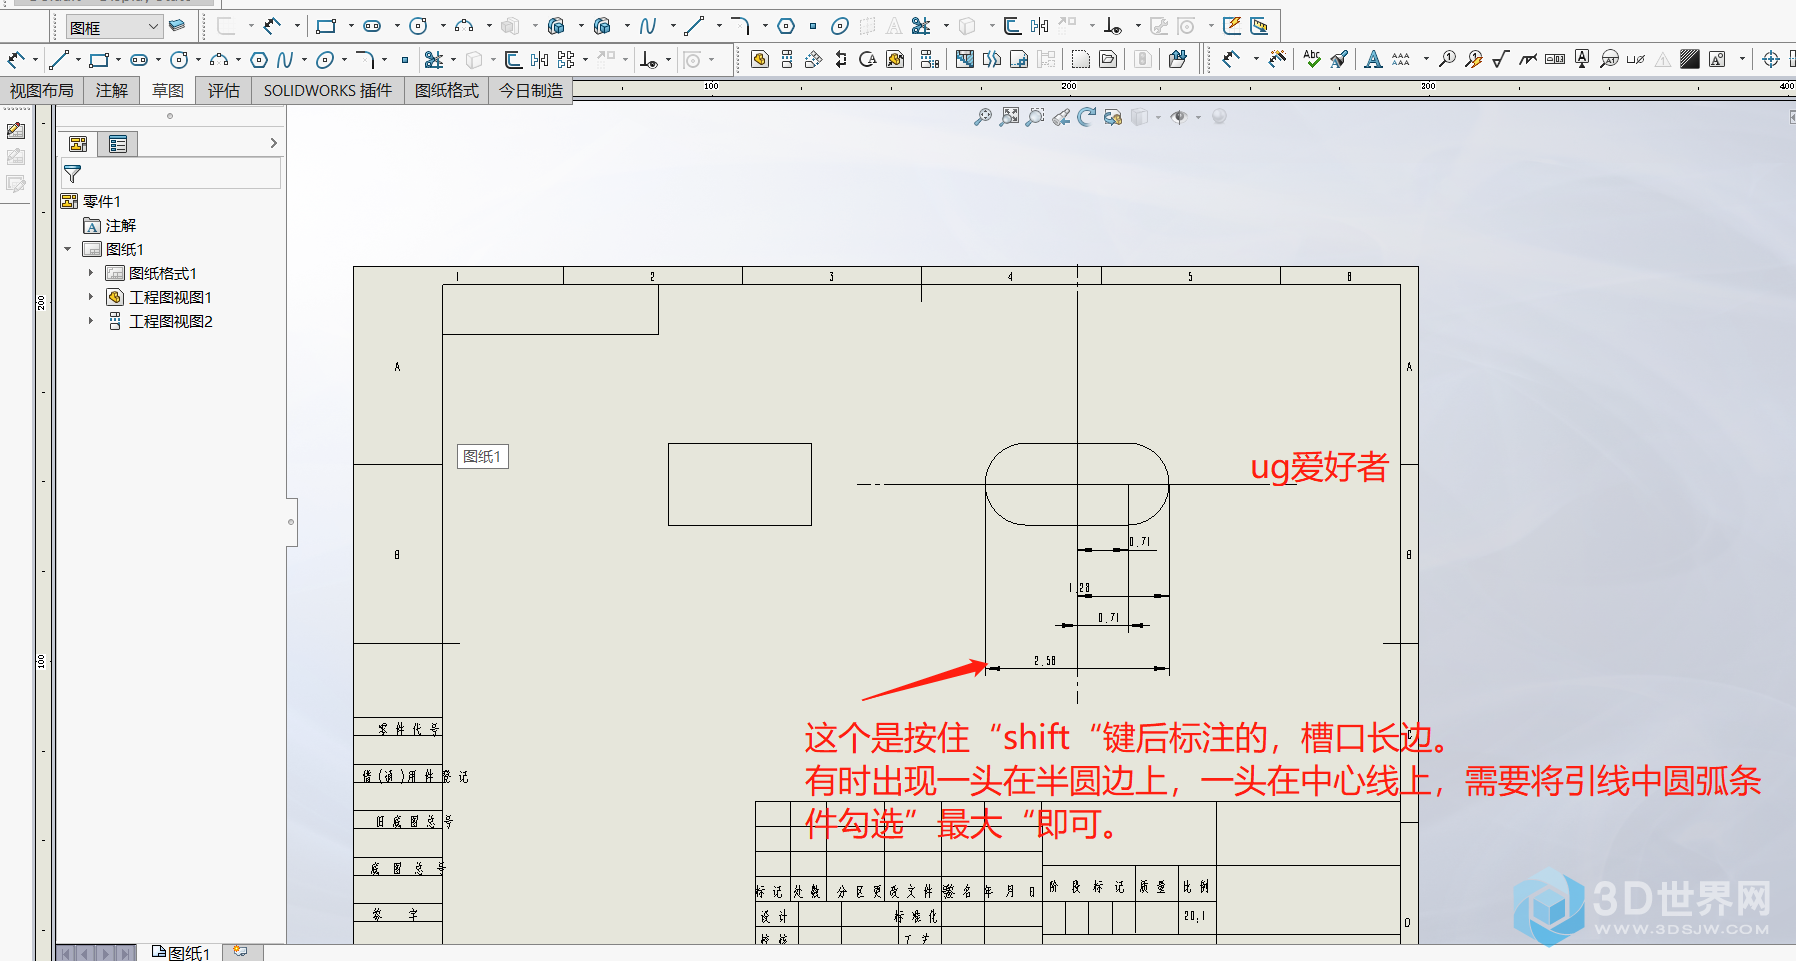
Task: Select the Broken-out Section tool
Action: click(x=965, y=60)
